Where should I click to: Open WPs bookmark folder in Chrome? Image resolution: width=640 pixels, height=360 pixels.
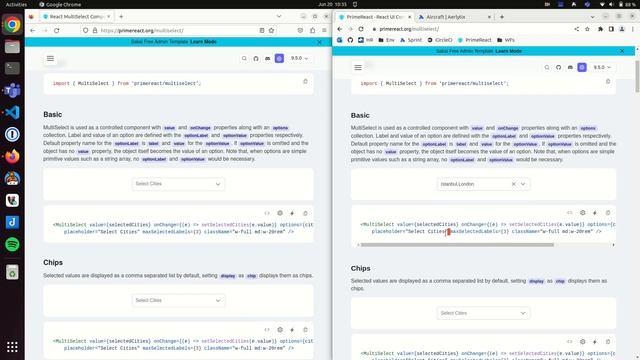point(506,40)
